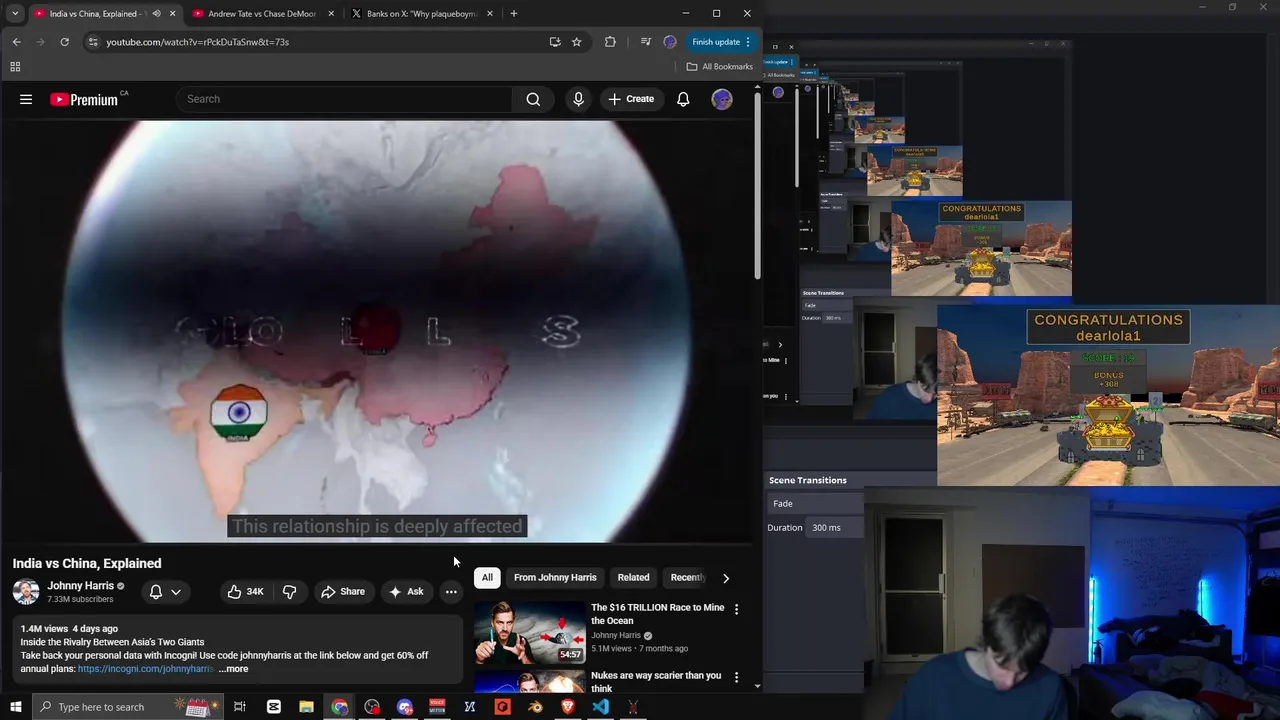Dislike the India vs China video

coord(289,591)
